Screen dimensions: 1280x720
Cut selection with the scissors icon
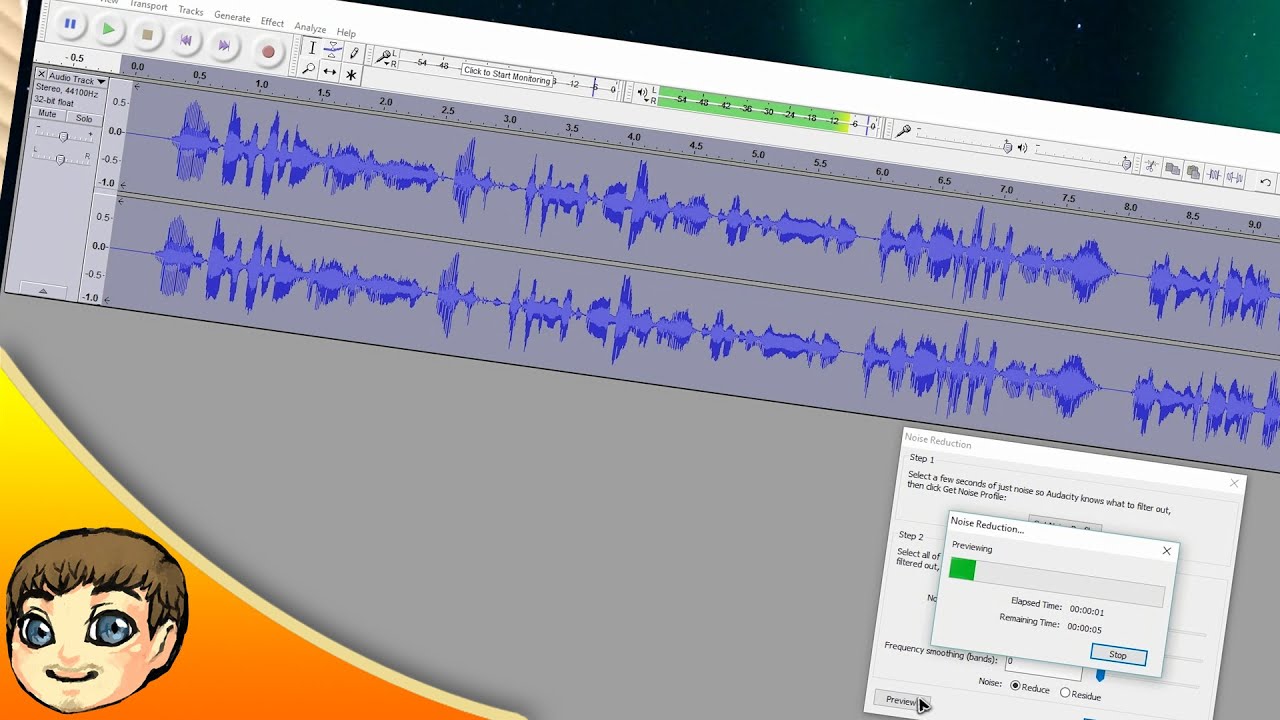tap(1152, 166)
